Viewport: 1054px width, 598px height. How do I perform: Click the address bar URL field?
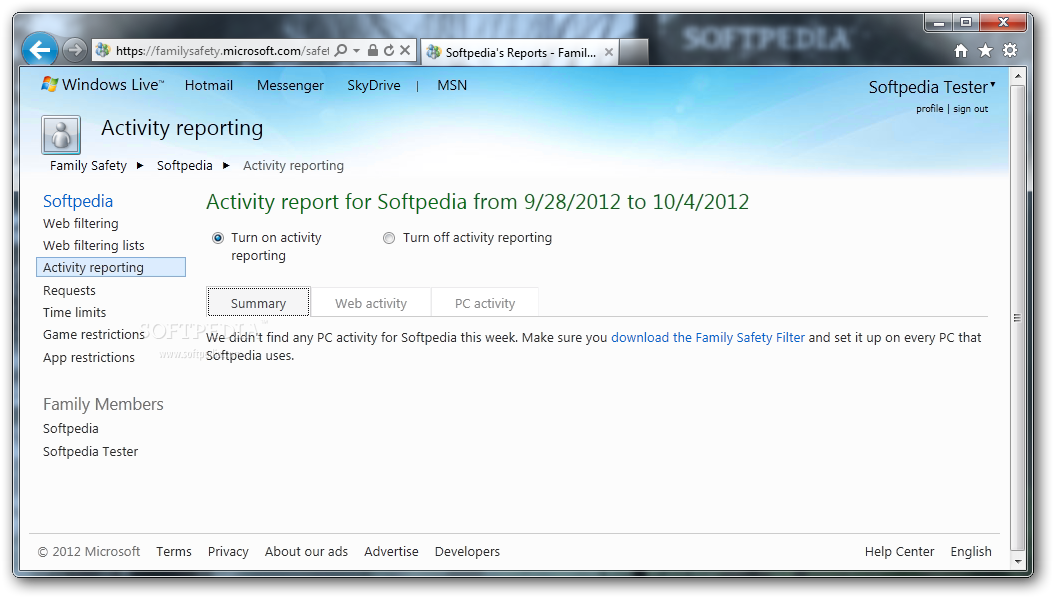[x=222, y=50]
